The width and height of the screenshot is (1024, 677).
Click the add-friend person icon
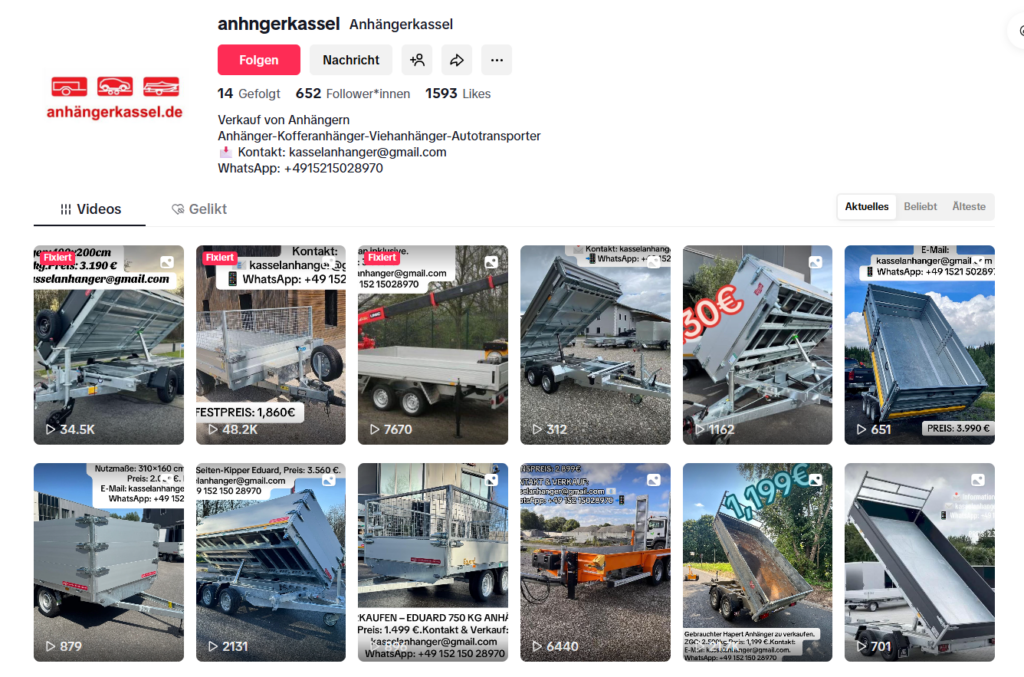(x=417, y=60)
